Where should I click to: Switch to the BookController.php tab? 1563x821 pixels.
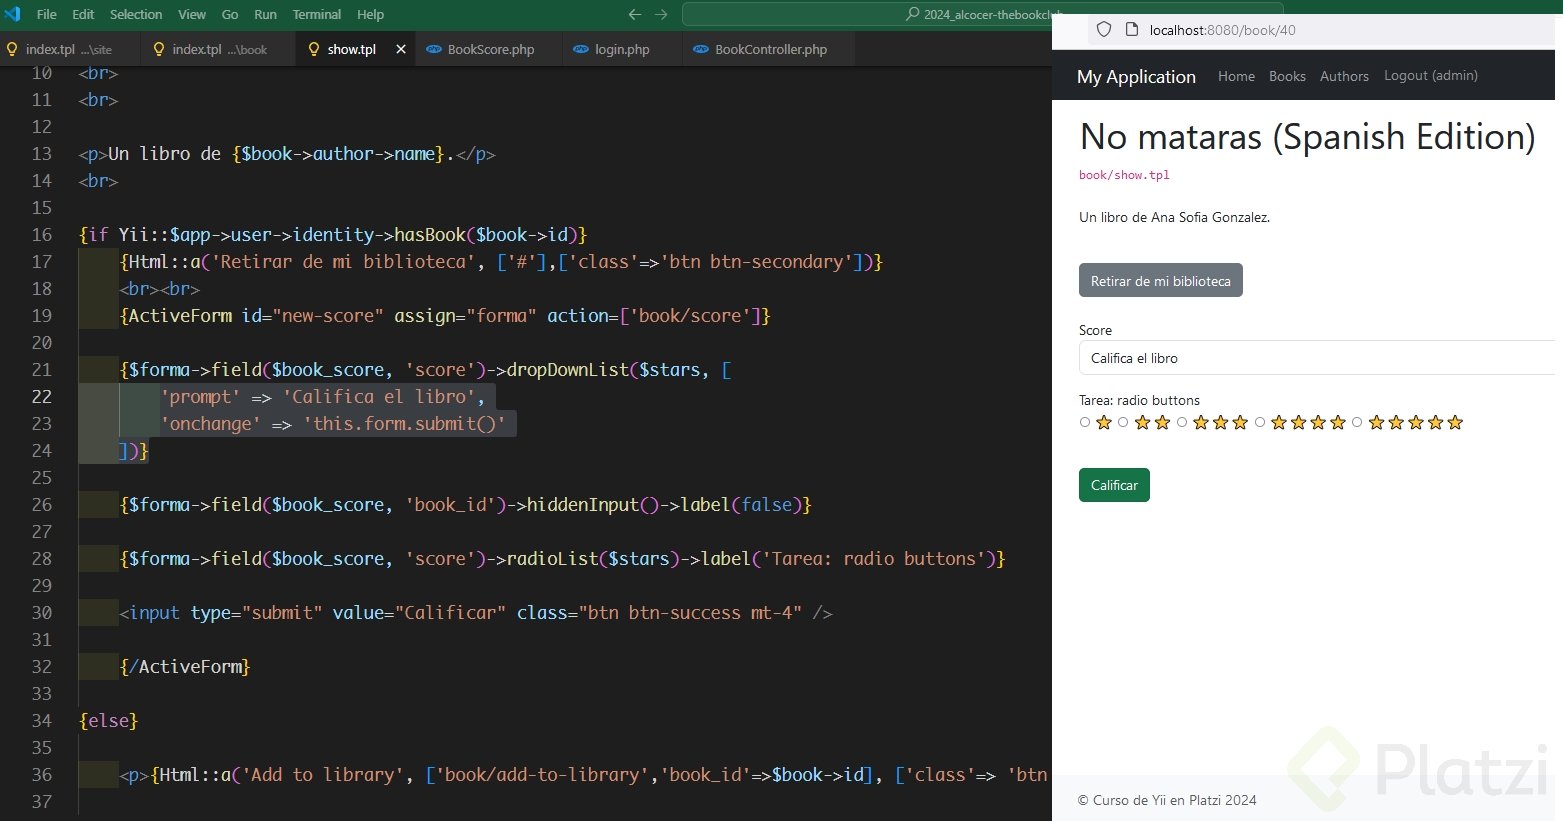[770, 49]
